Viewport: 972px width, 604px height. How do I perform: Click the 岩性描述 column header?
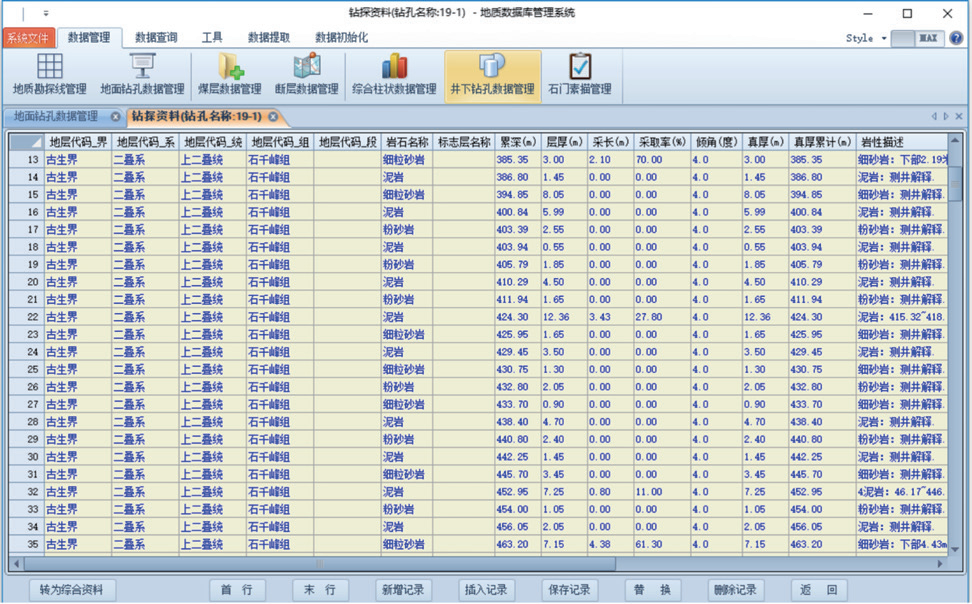pos(903,142)
